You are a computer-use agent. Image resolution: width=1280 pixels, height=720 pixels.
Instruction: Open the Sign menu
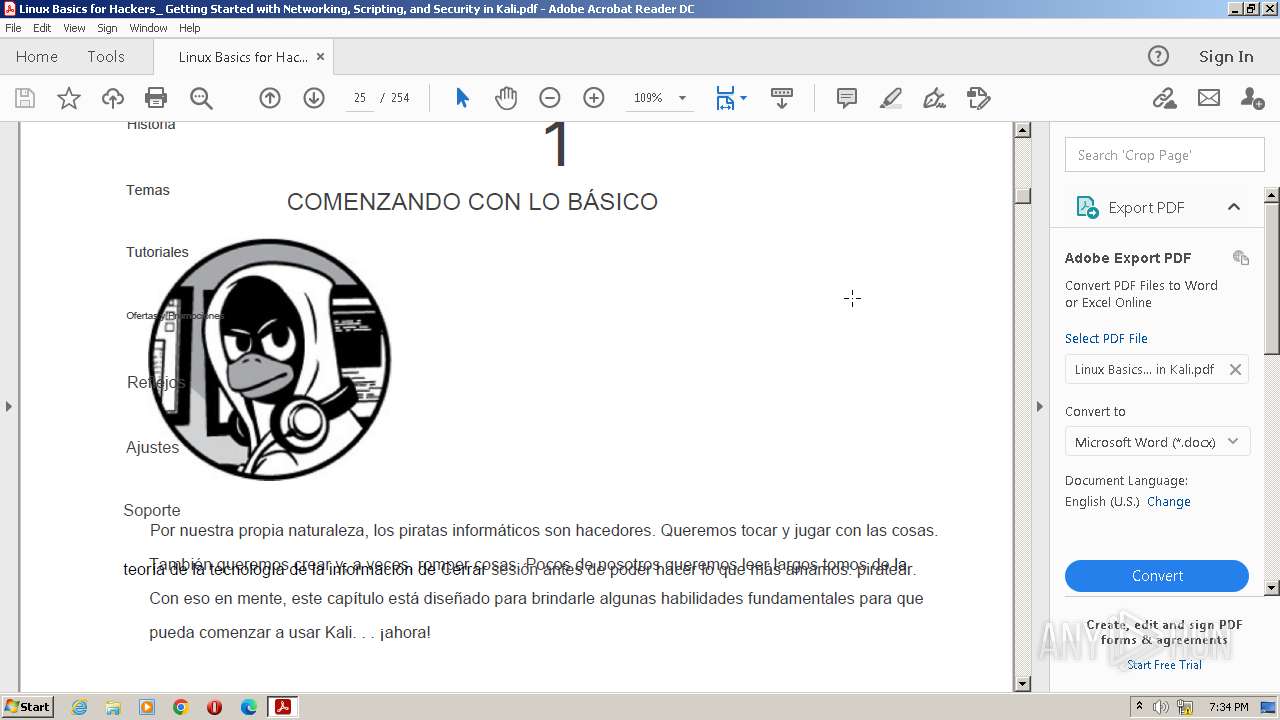107,28
